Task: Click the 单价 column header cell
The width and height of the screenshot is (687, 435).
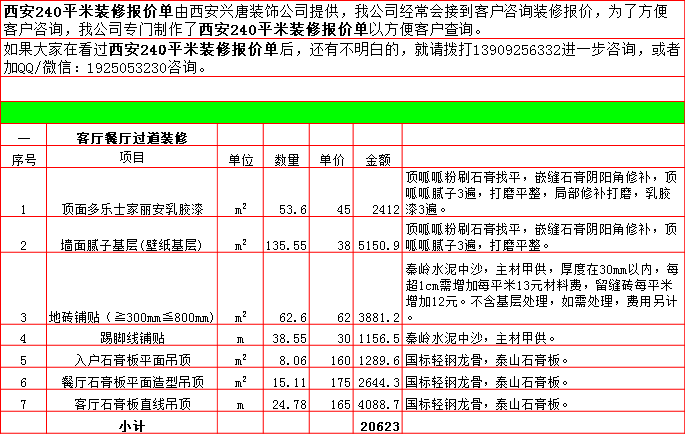Action: click(332, 159)
